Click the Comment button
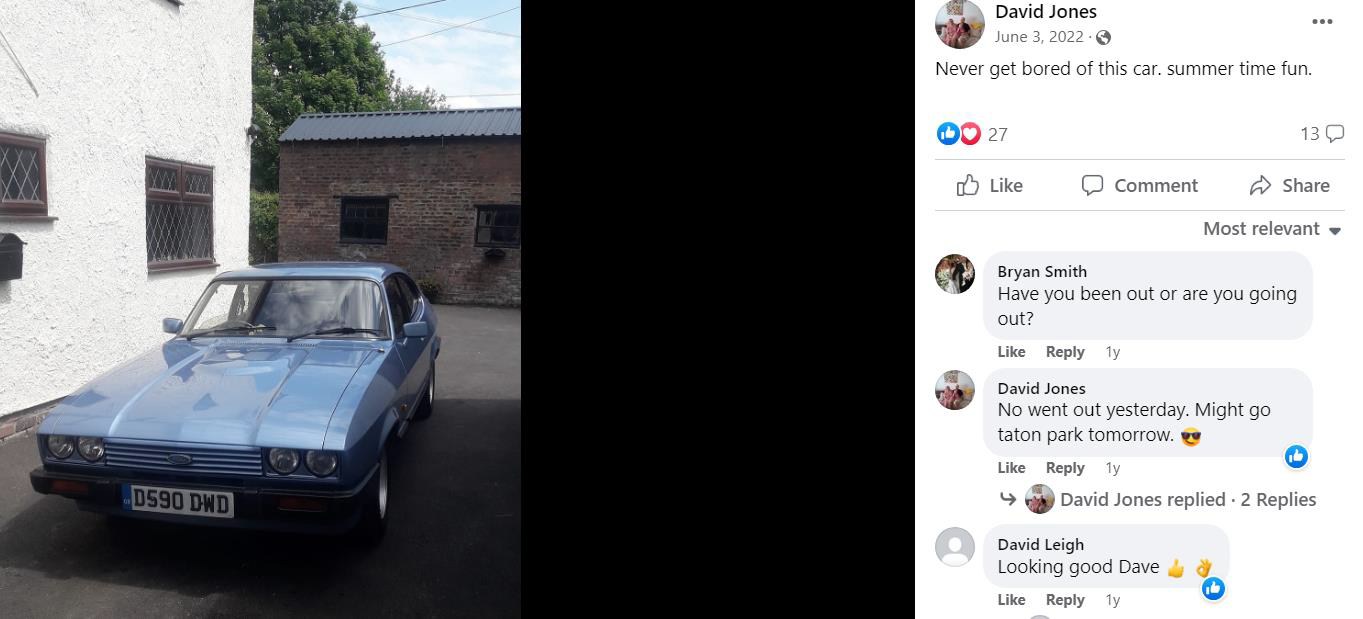 pyautogui.click(x=1139, y=185)
